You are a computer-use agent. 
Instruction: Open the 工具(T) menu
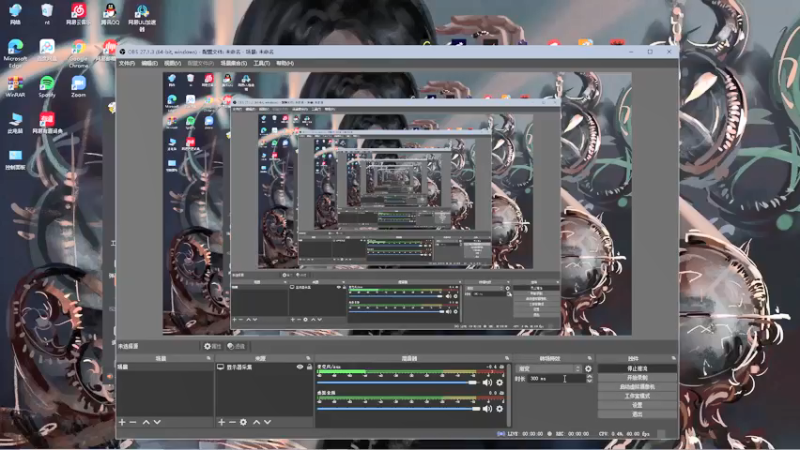pos(262,63)
